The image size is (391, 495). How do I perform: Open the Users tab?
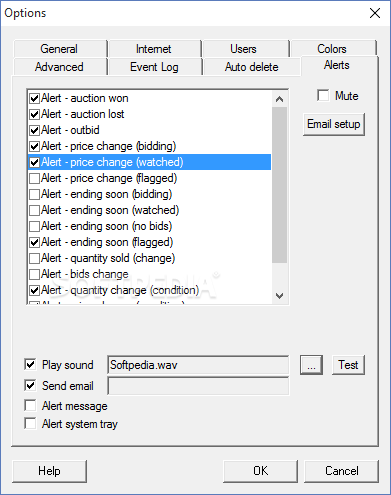click(244, 49)
